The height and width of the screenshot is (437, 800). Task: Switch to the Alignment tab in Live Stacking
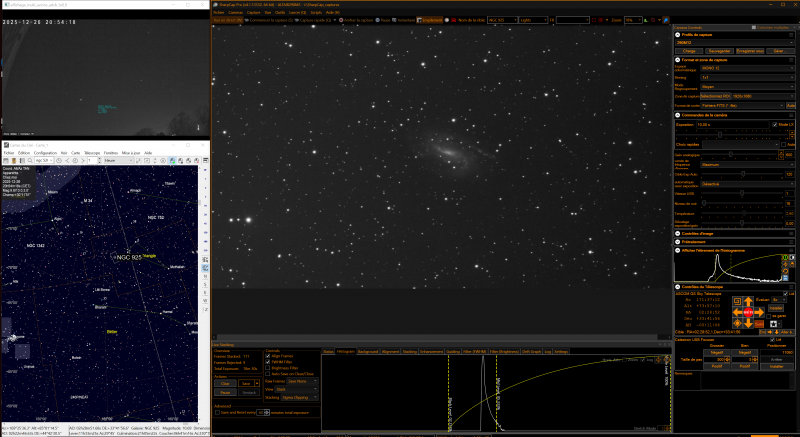390,352
